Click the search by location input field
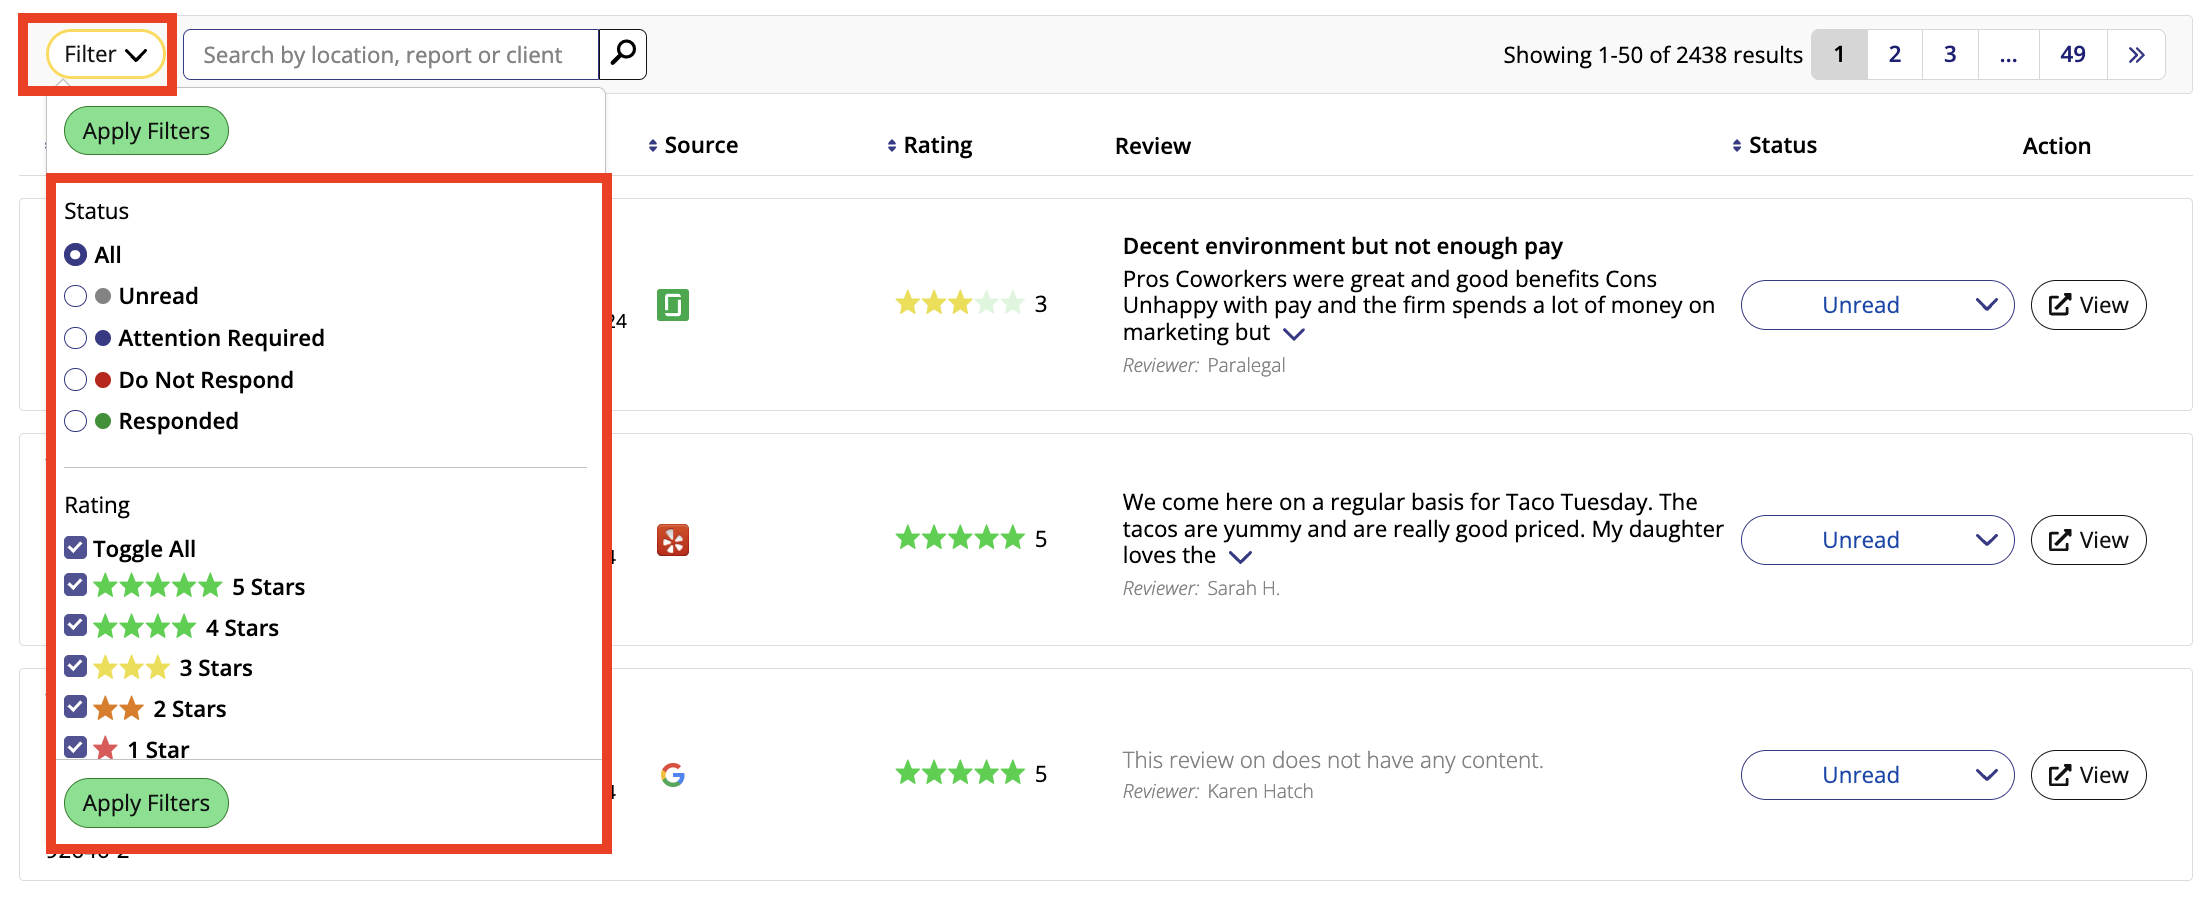 [391, 55]
